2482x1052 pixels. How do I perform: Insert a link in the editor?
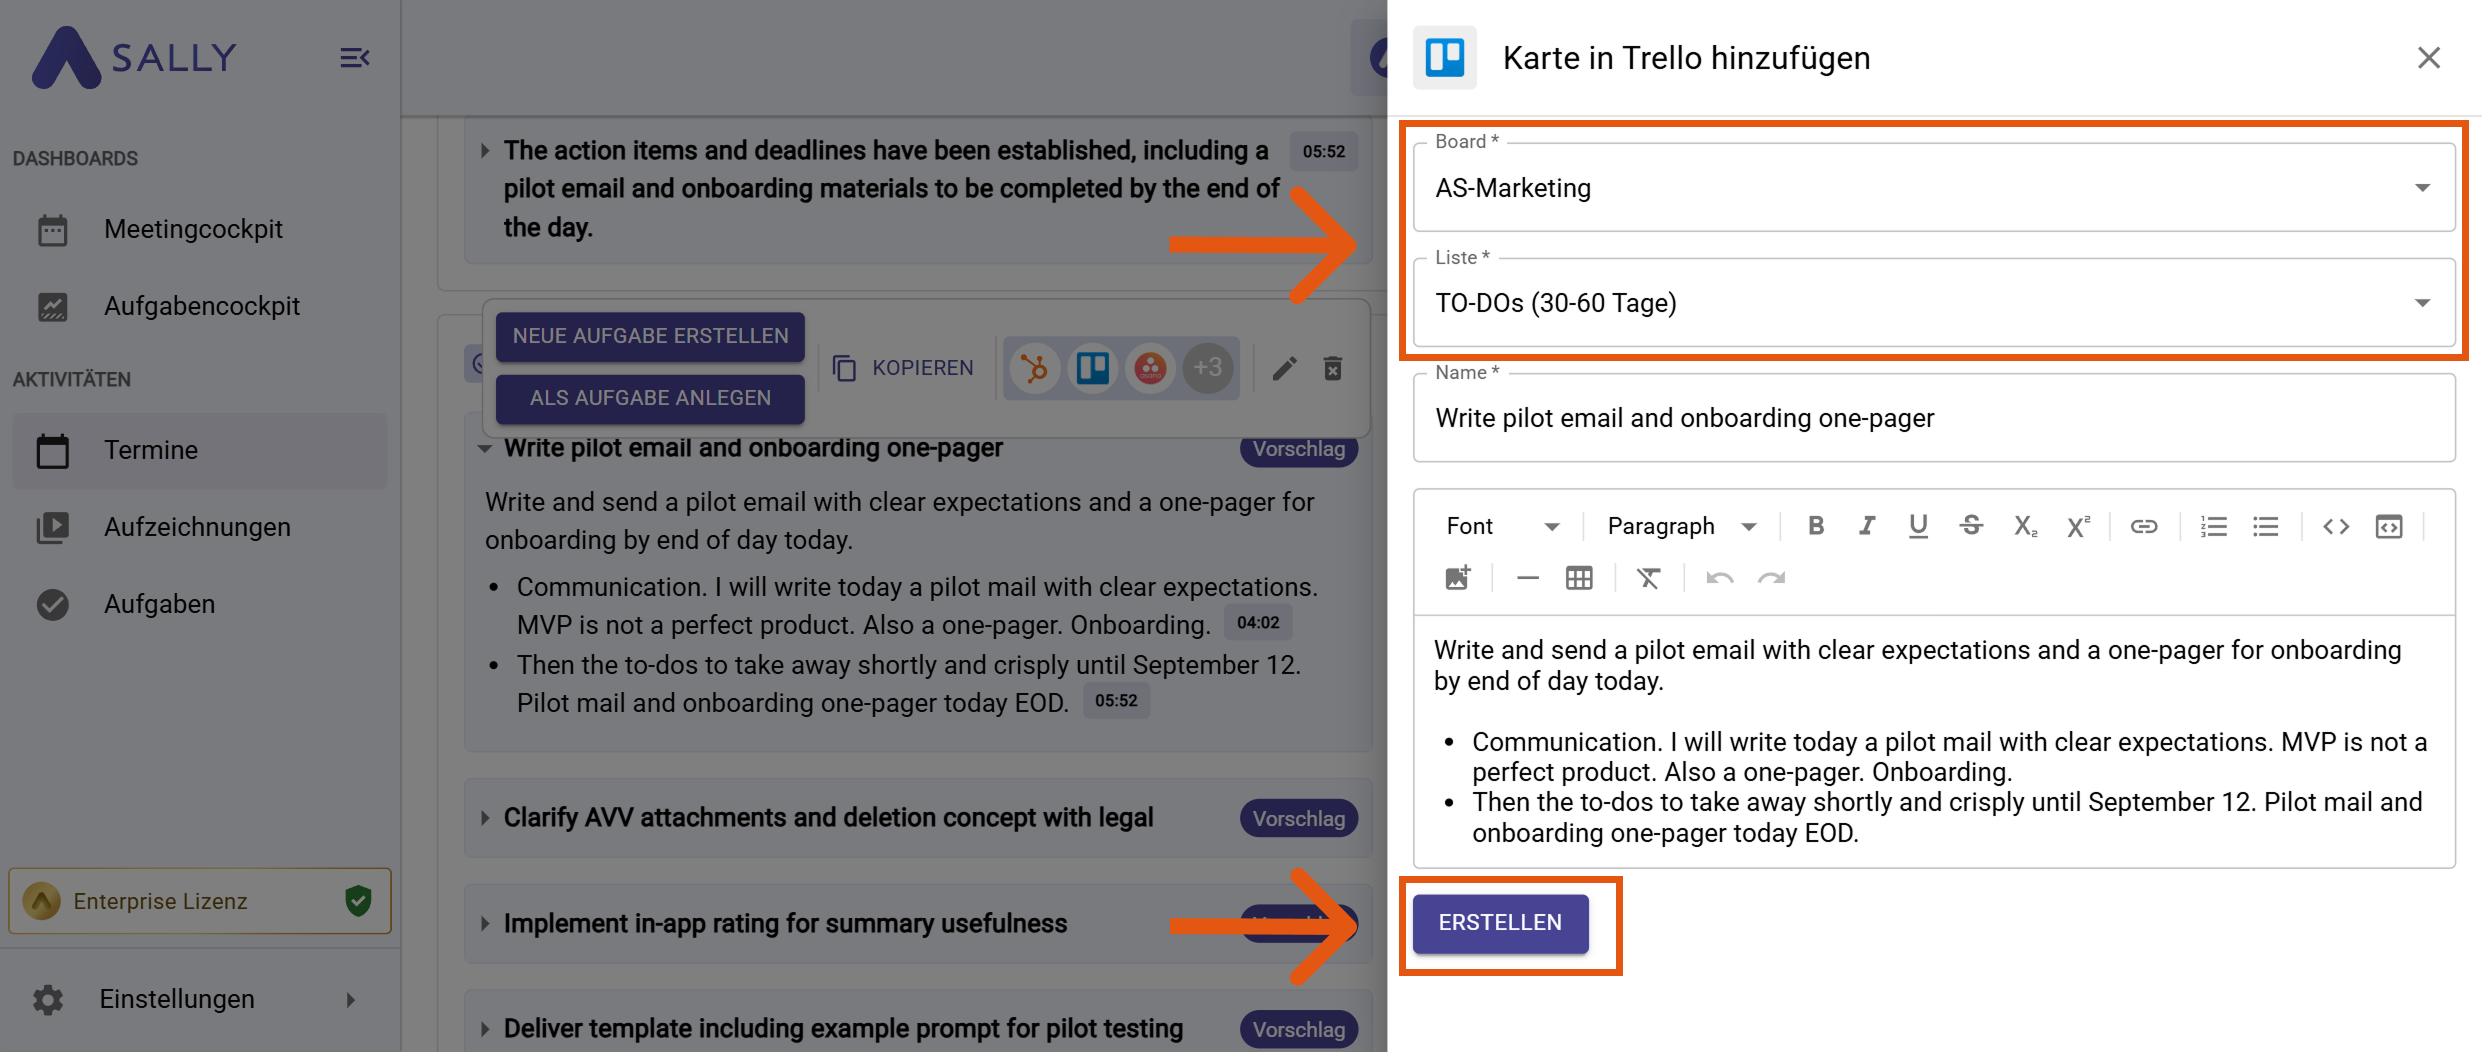pos(2143,526)
